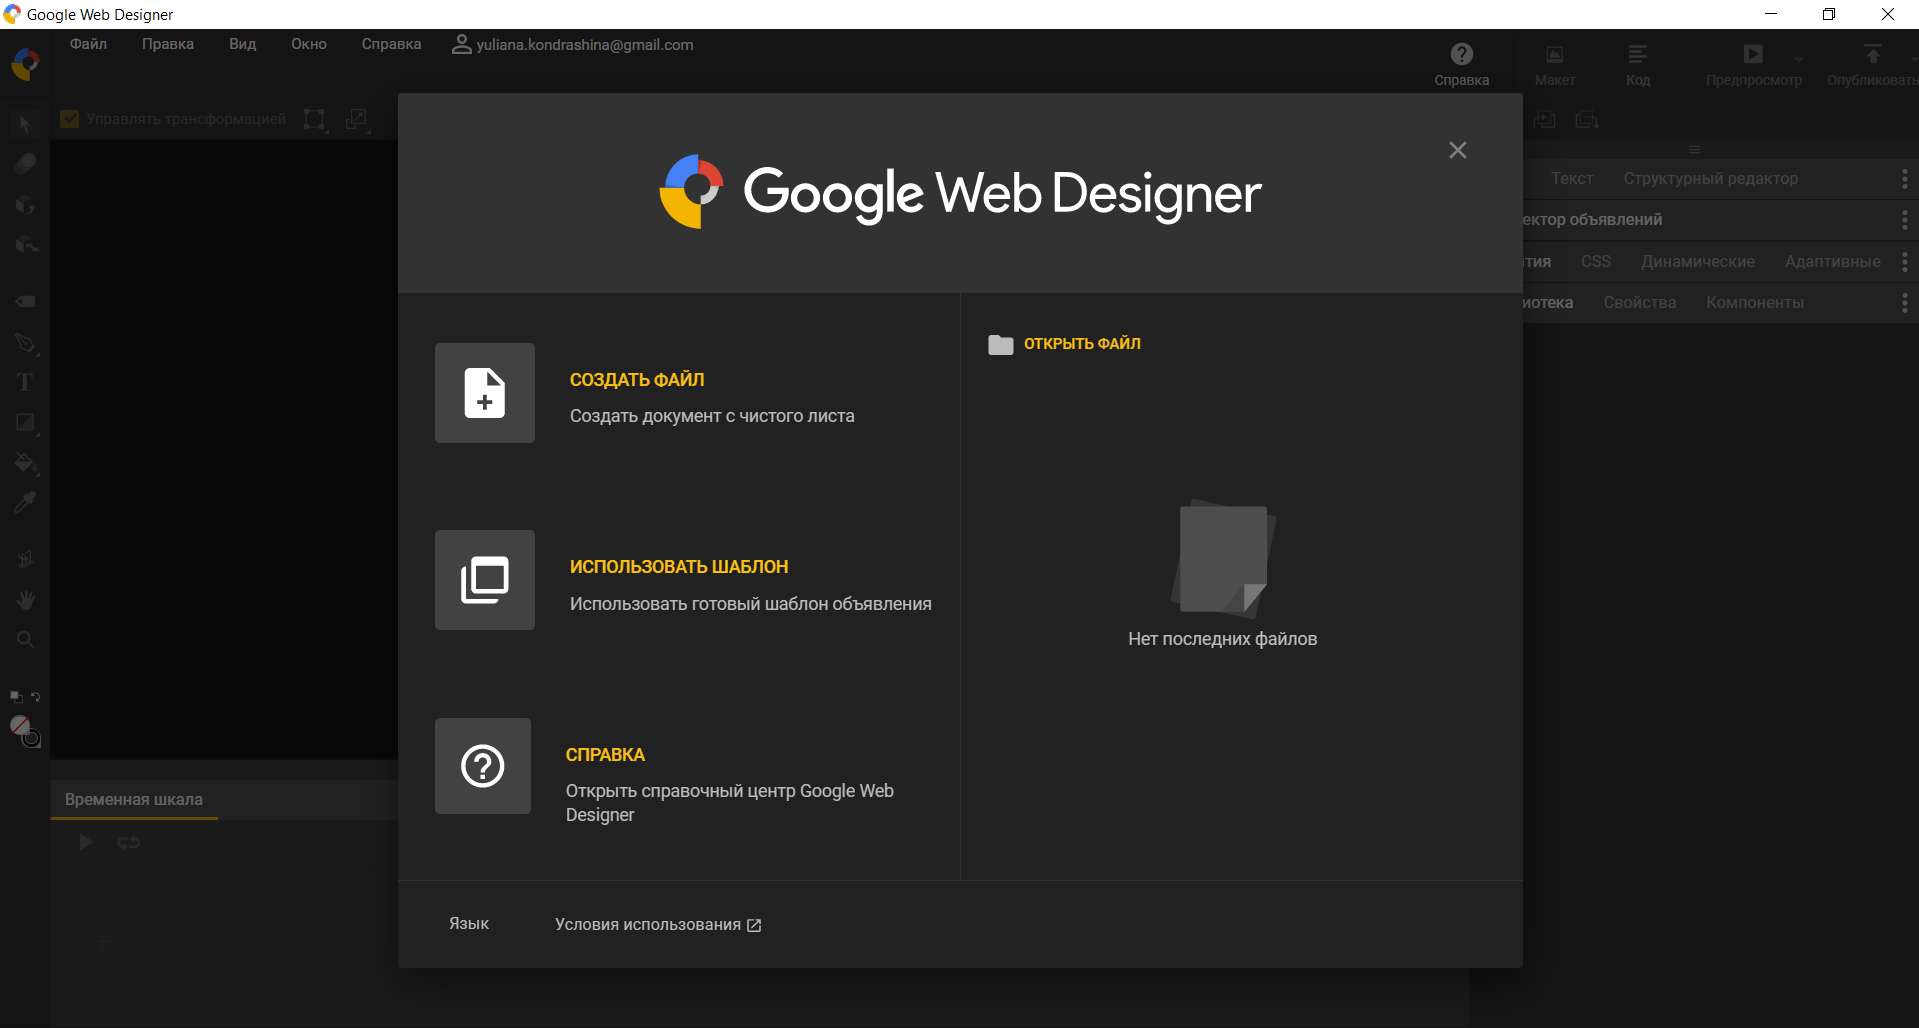Select the Компоненты panel tab
Image resolution: width=1919 pixels, height=1028 pixels.
1755,303
